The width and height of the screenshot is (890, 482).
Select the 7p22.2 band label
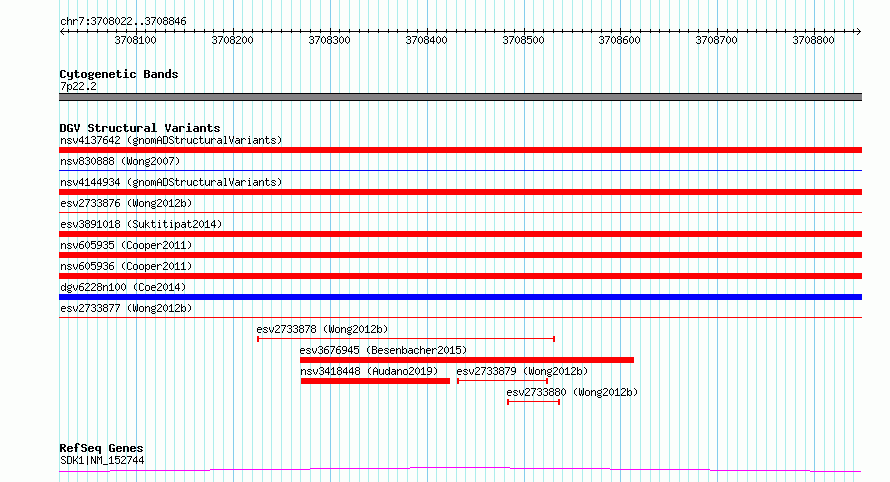78,86
